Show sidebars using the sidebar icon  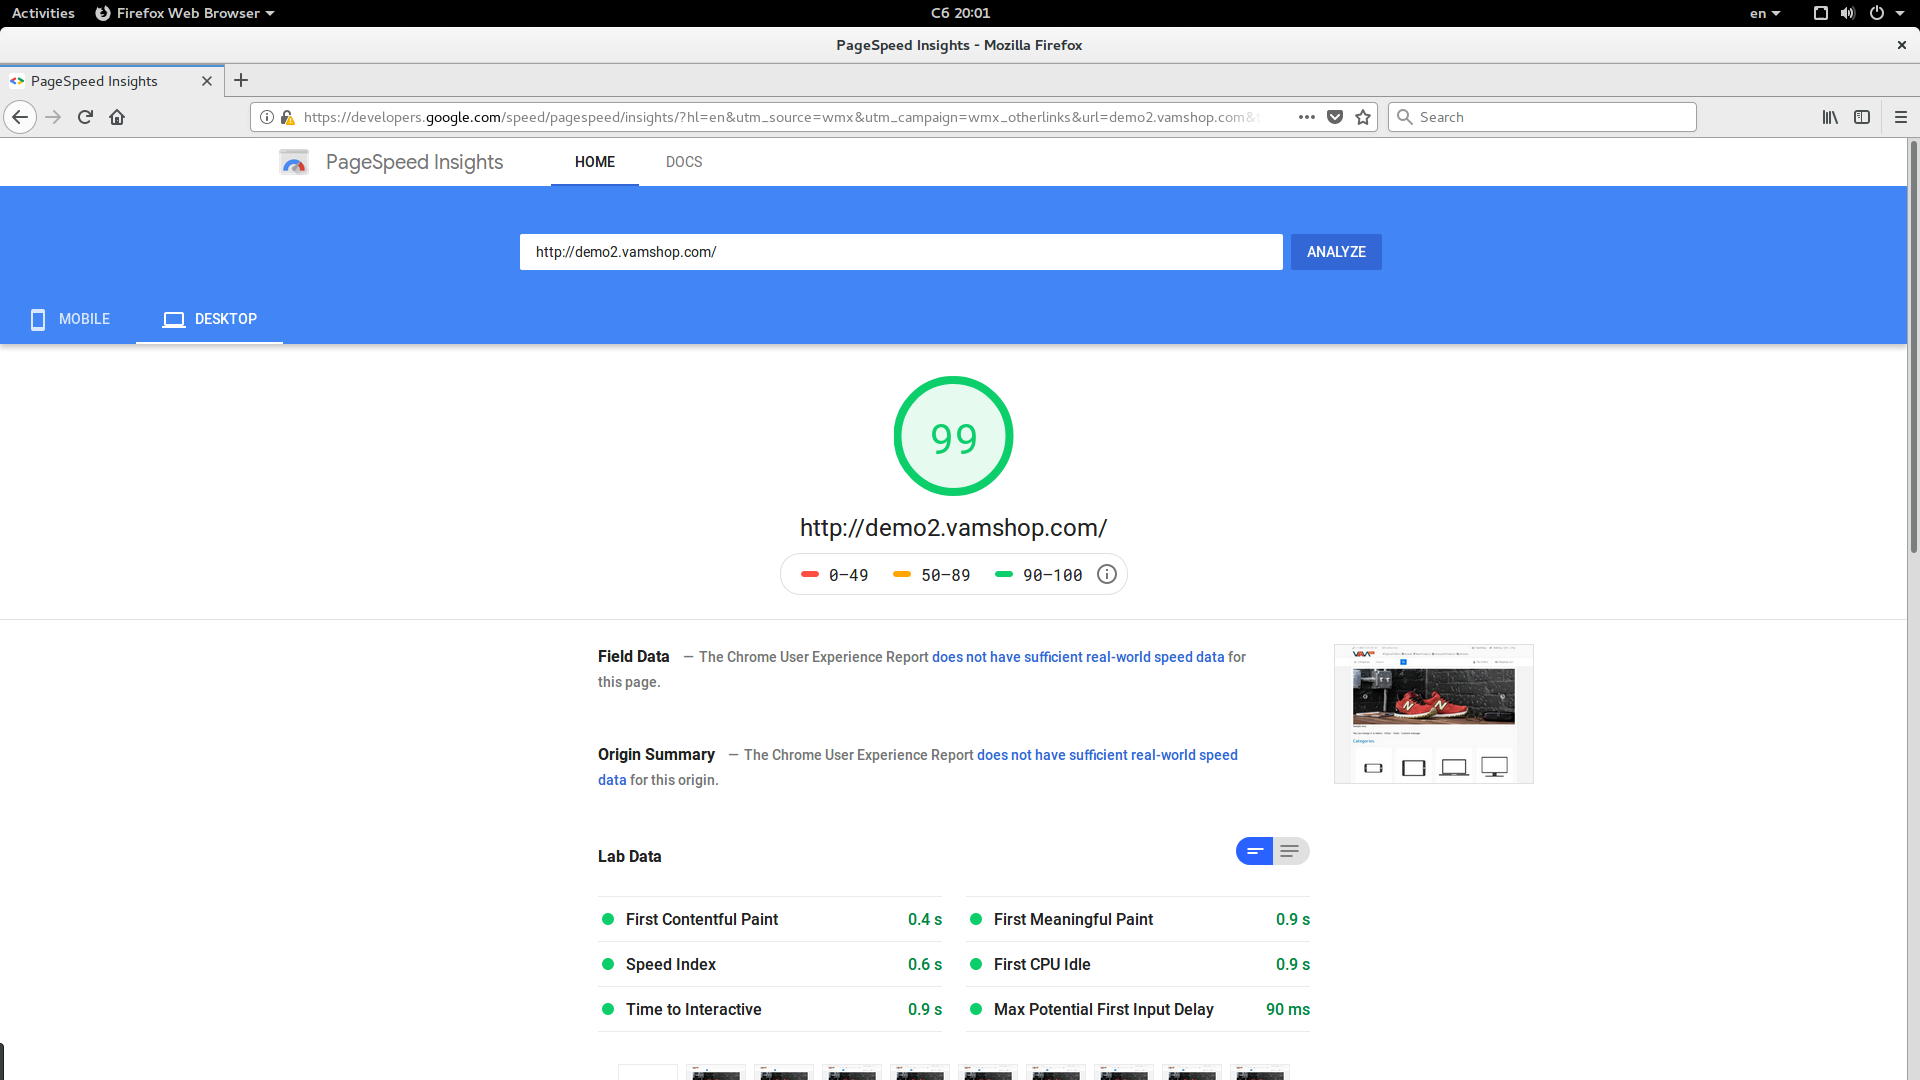coord(1861,117)
